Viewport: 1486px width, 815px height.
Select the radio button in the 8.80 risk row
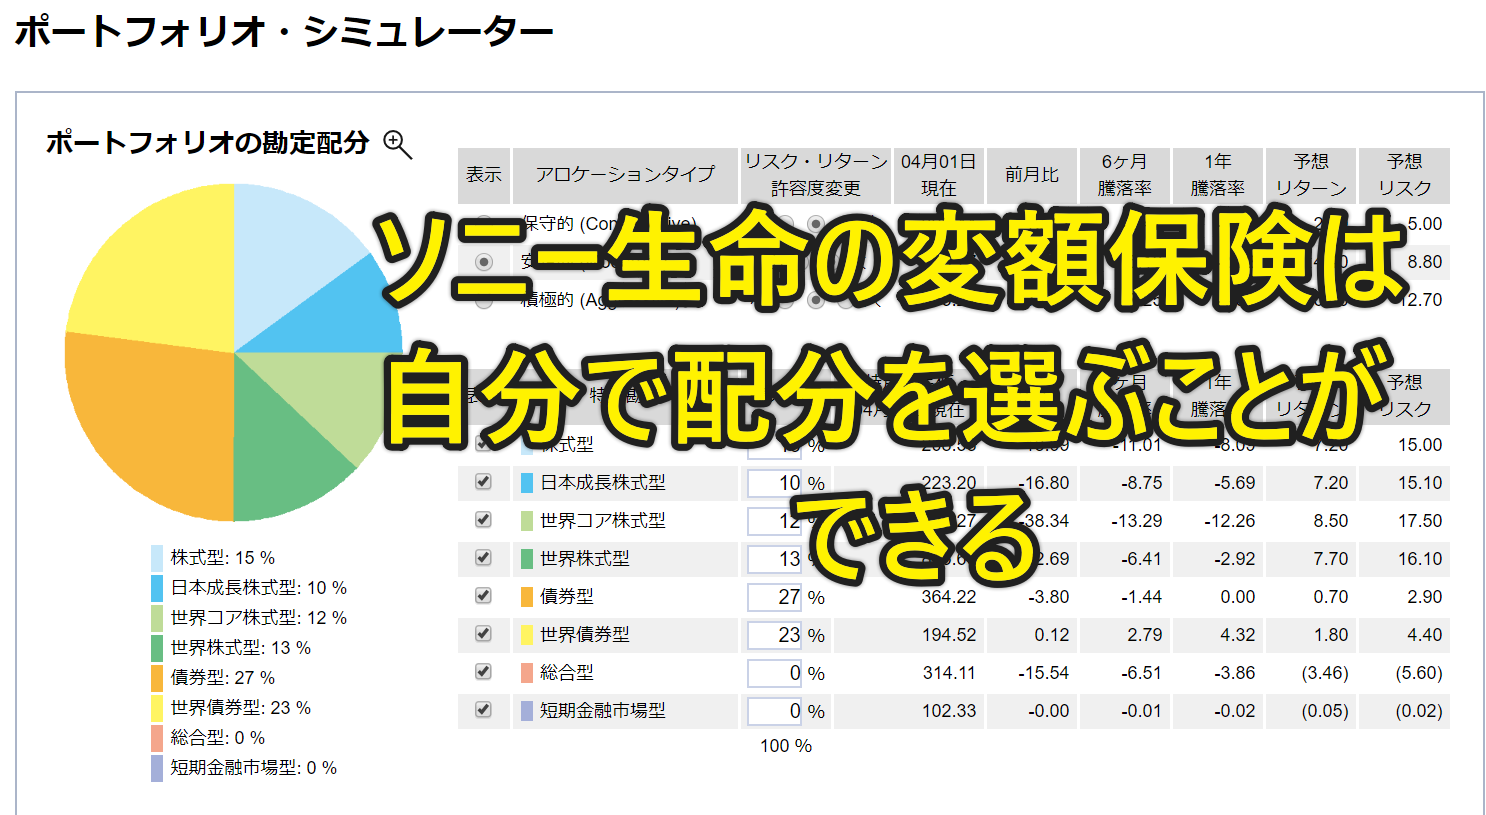484,262
